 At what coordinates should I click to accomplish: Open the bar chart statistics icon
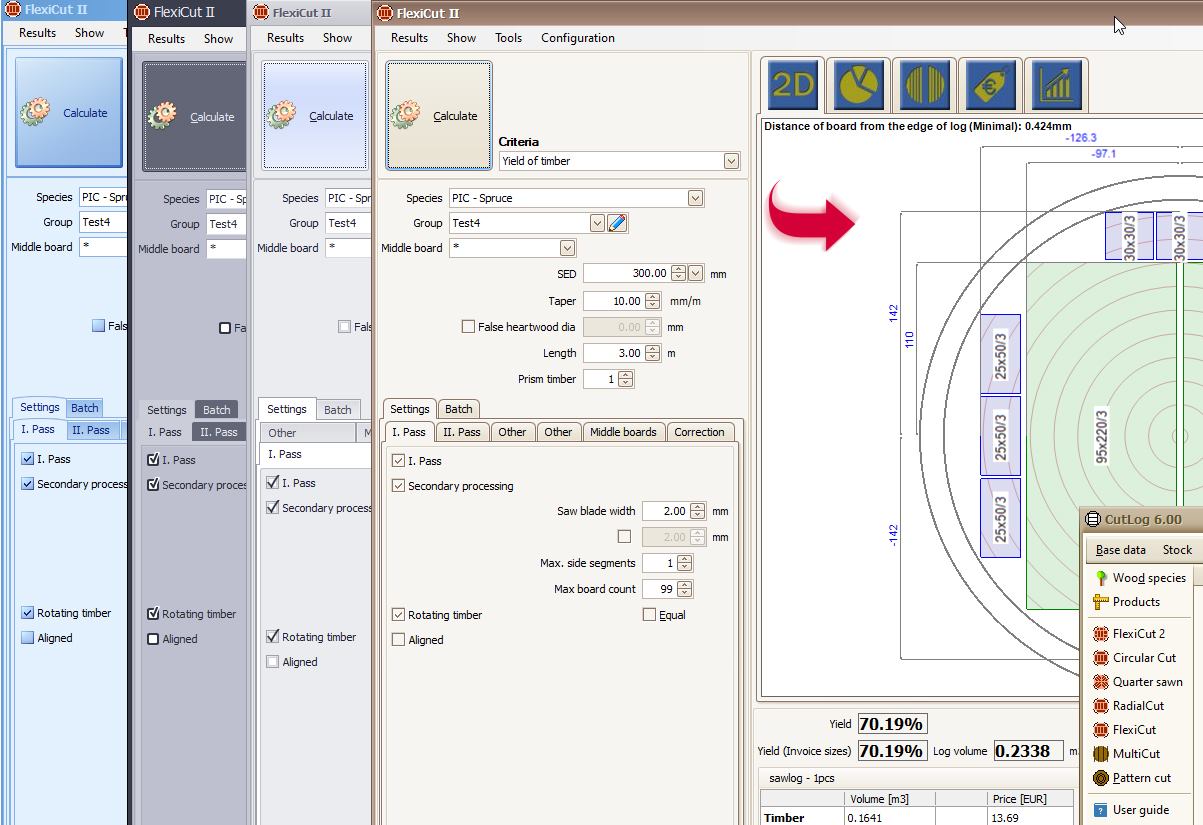[x=1055, y=85]
